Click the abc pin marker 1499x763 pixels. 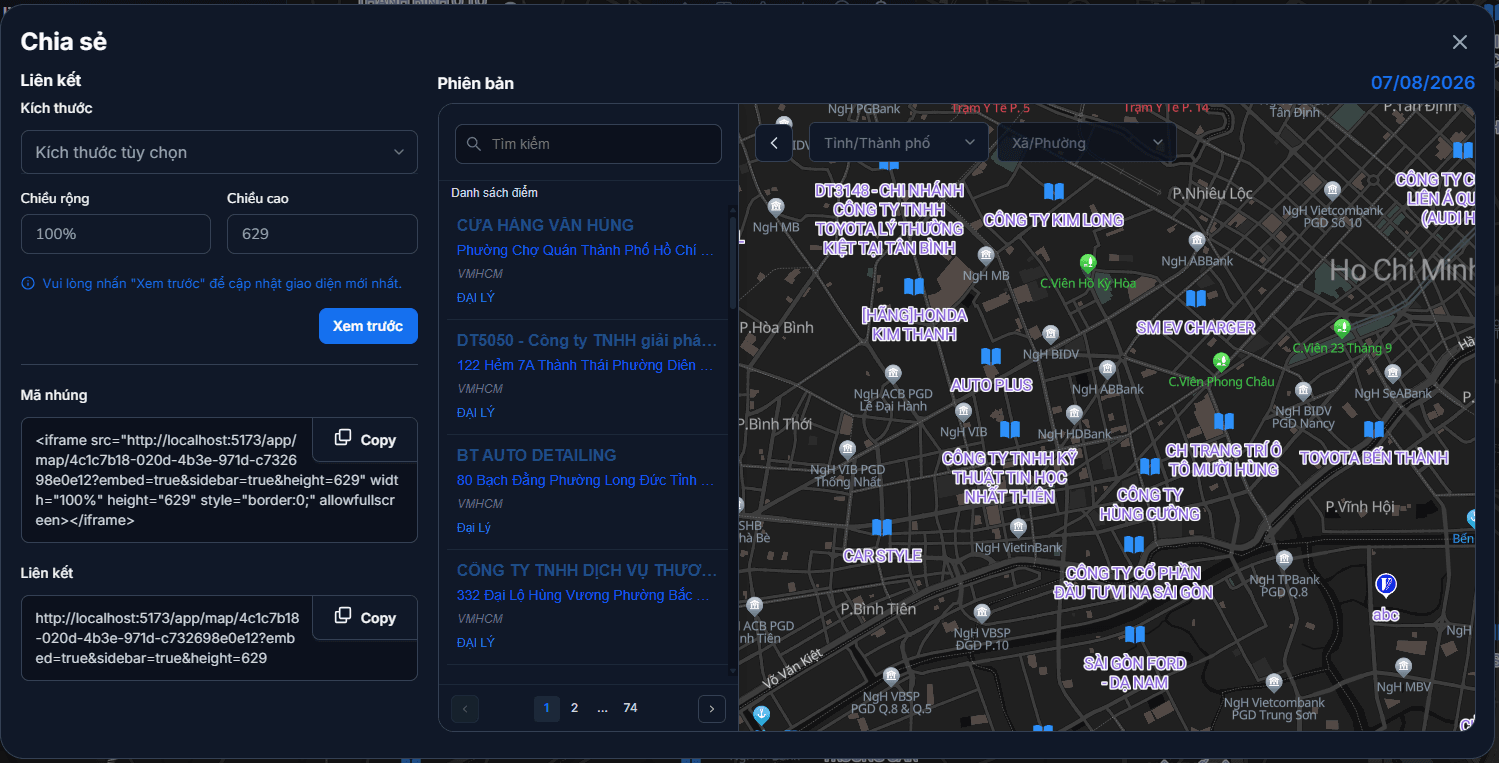coord(1385,585)
